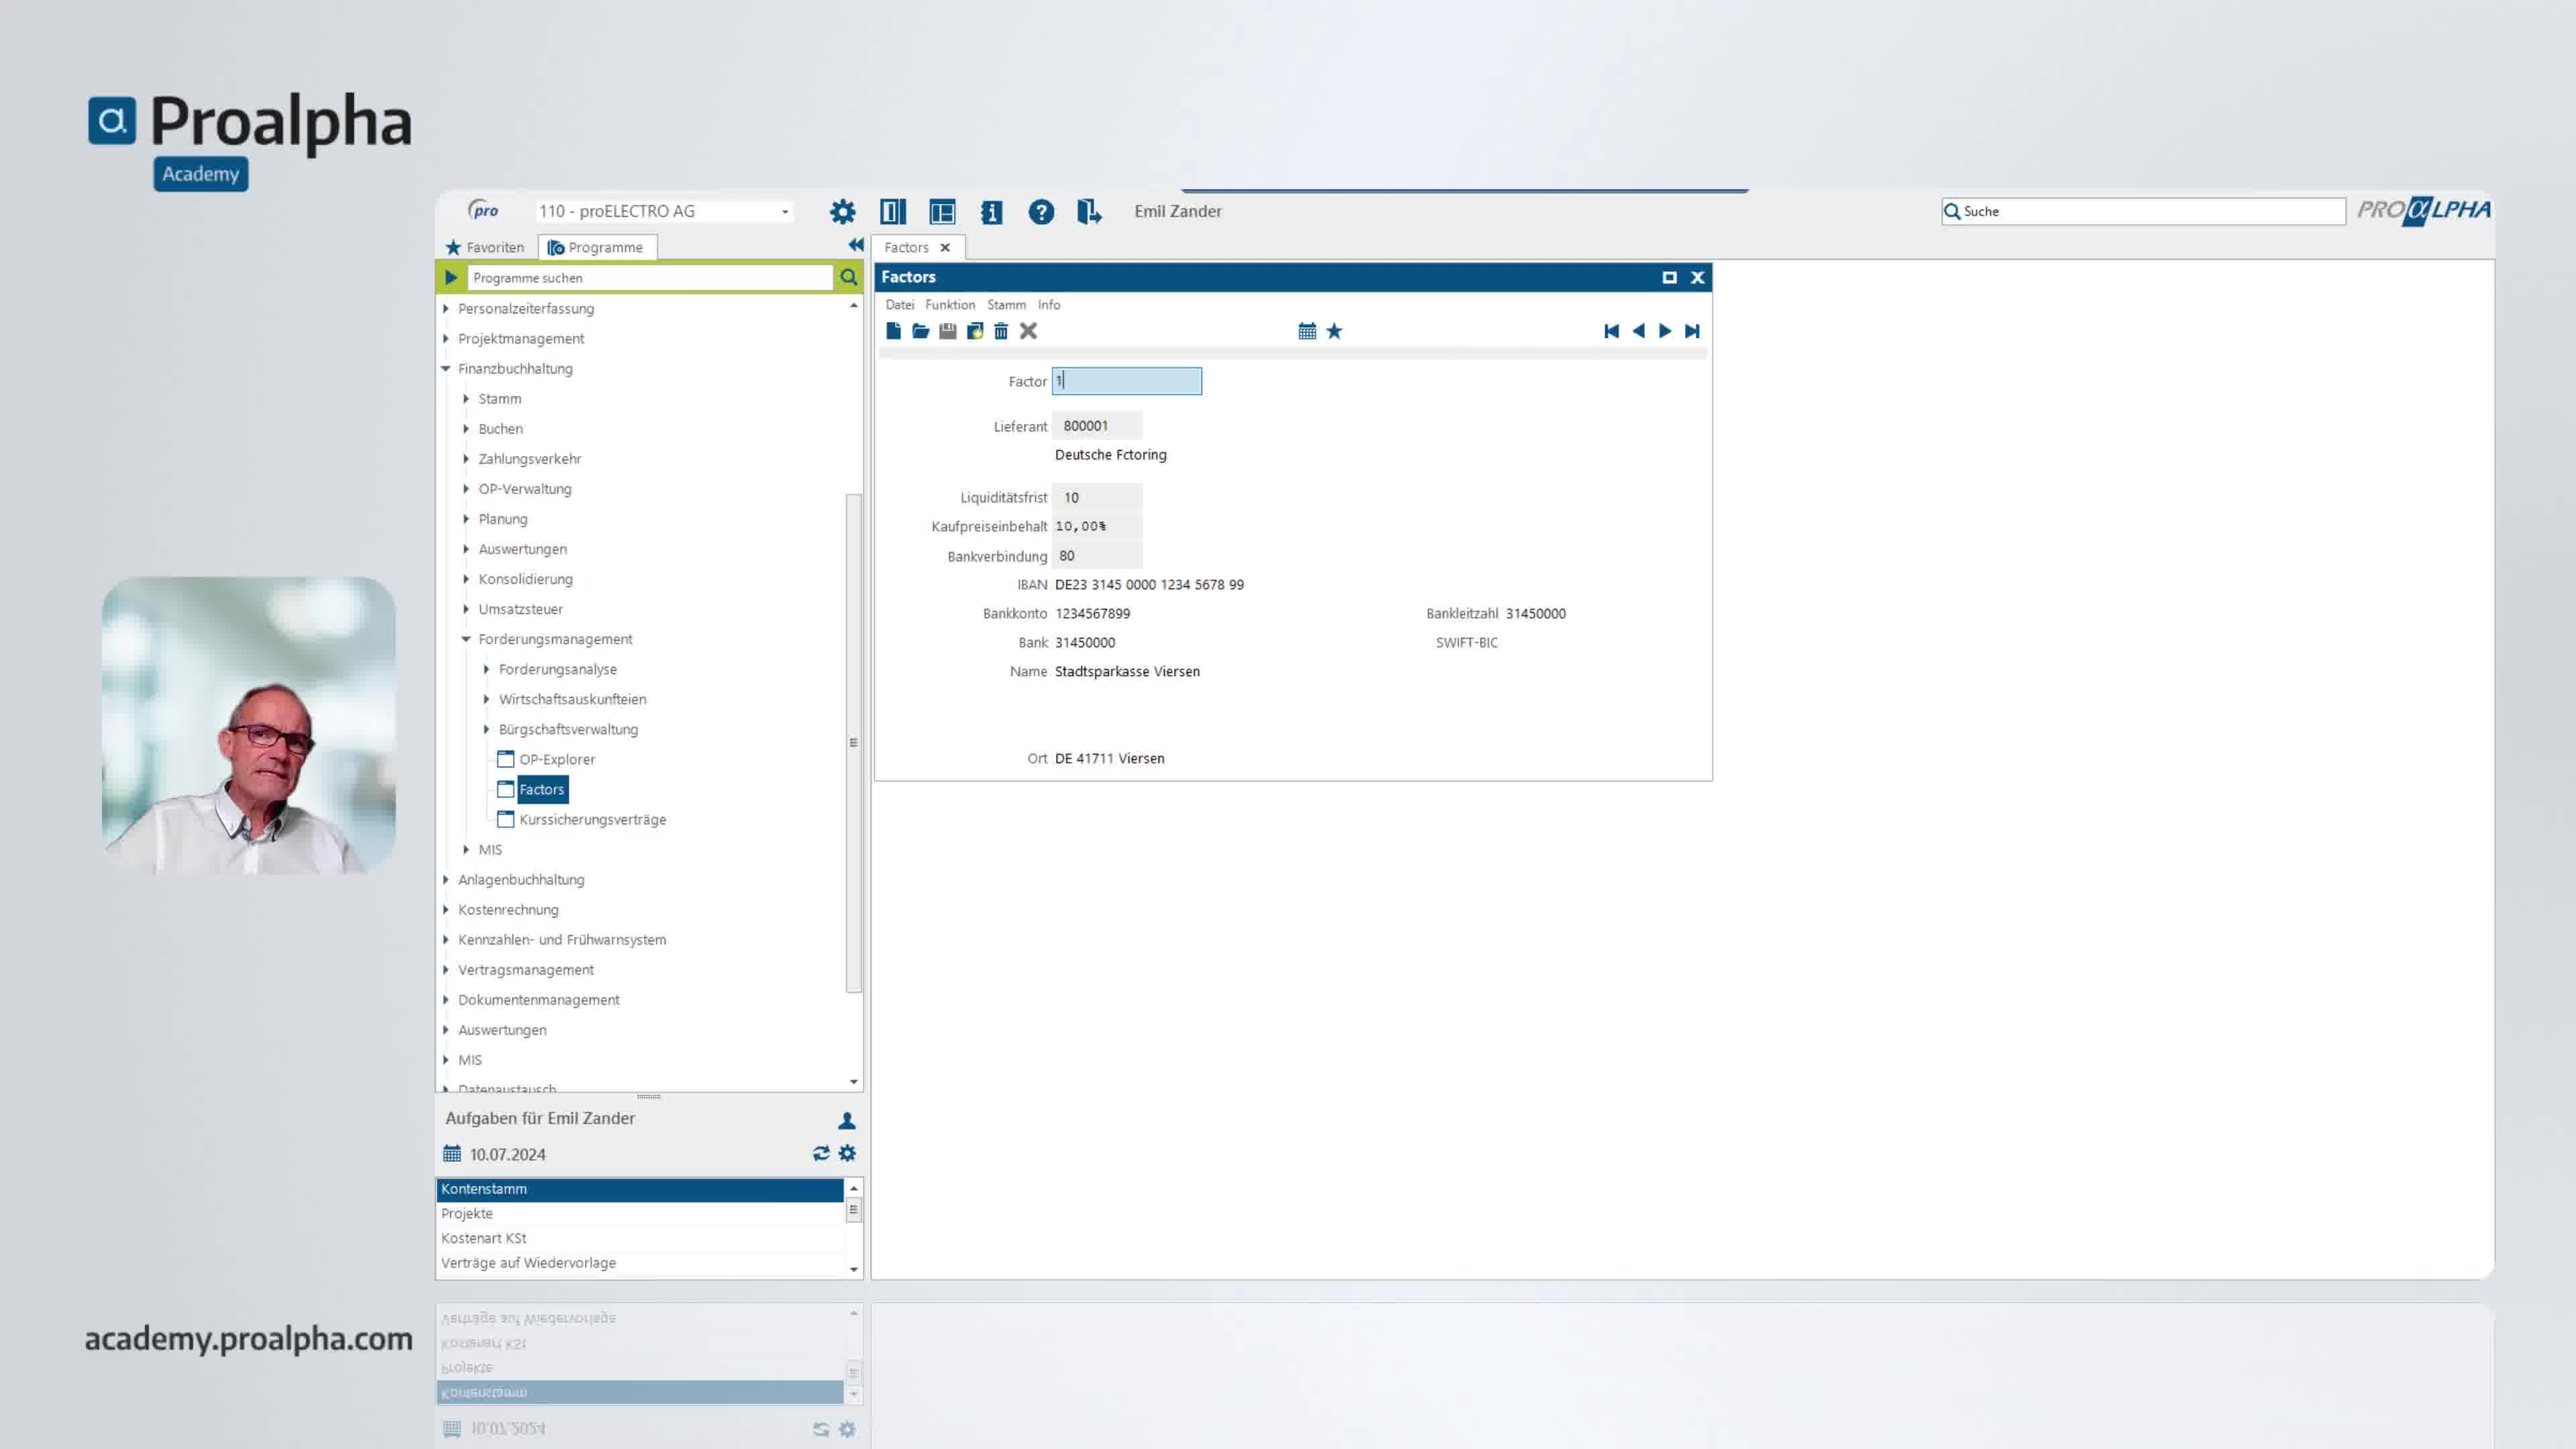This screenshot has width=2576, height=1449.
Task: Expand the Forderungsanalyse tree node
Action: coord(486,669)
